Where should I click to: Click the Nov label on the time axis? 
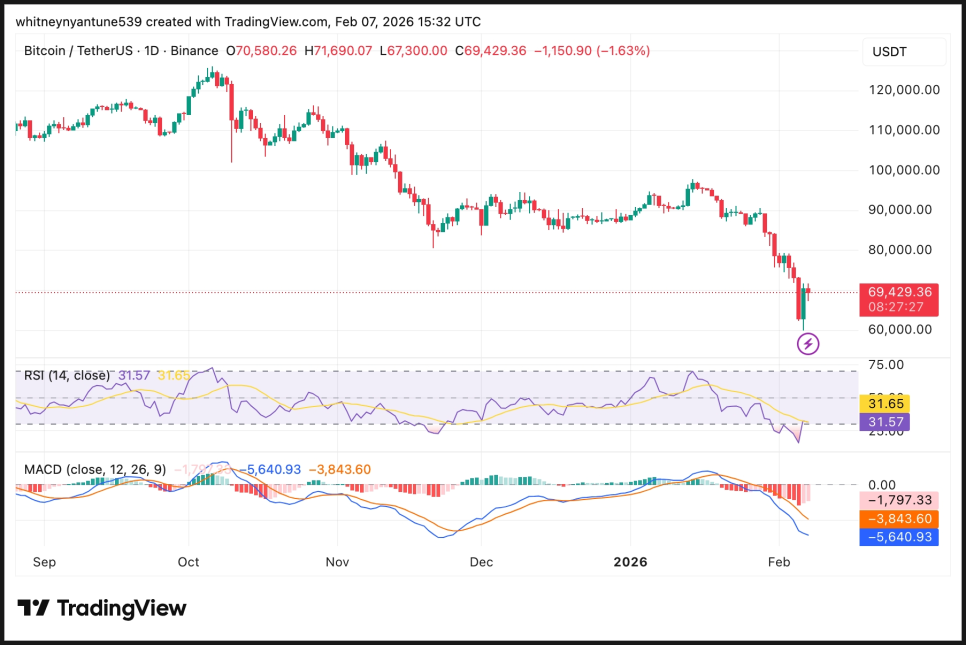tap(339, 562)
